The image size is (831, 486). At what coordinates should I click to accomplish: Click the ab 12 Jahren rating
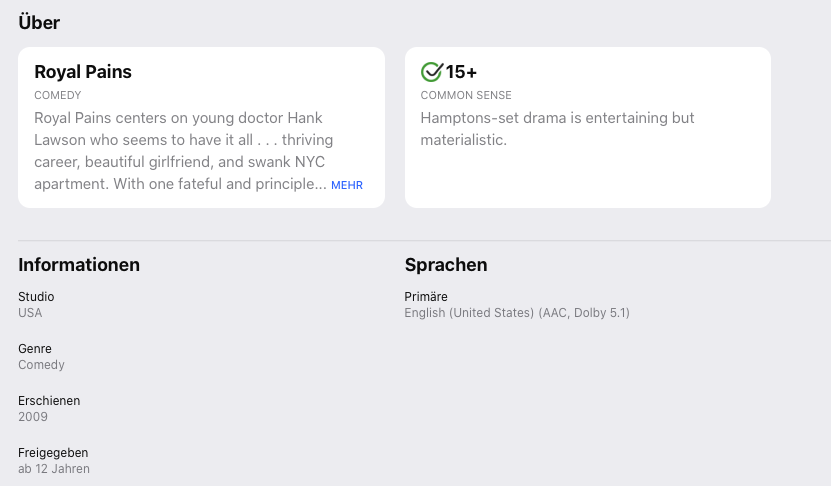pyautogui.click(x=54, y=469)
